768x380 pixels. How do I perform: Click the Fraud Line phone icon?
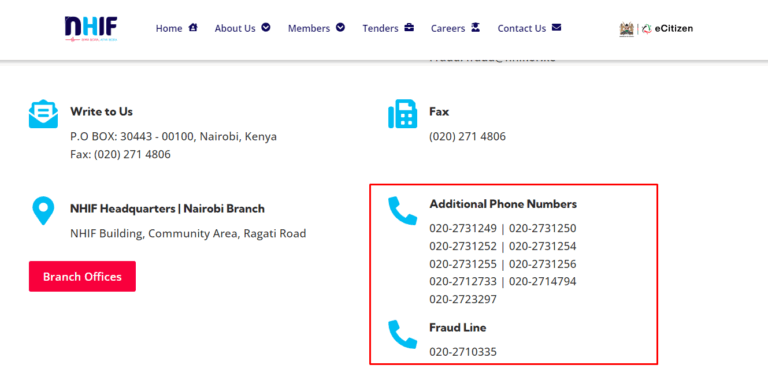403,334
